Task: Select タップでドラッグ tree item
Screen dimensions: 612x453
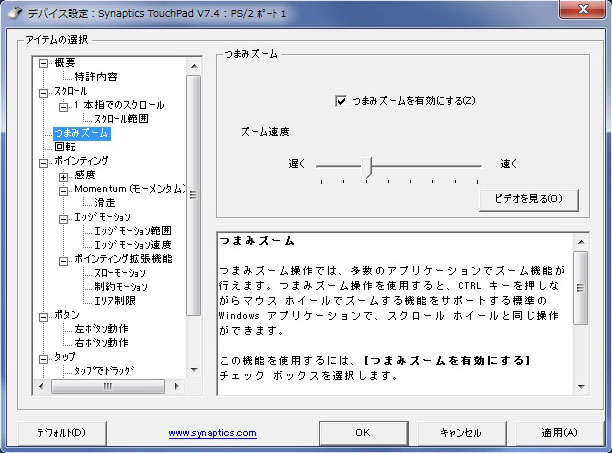Action: tap(104, 371)
